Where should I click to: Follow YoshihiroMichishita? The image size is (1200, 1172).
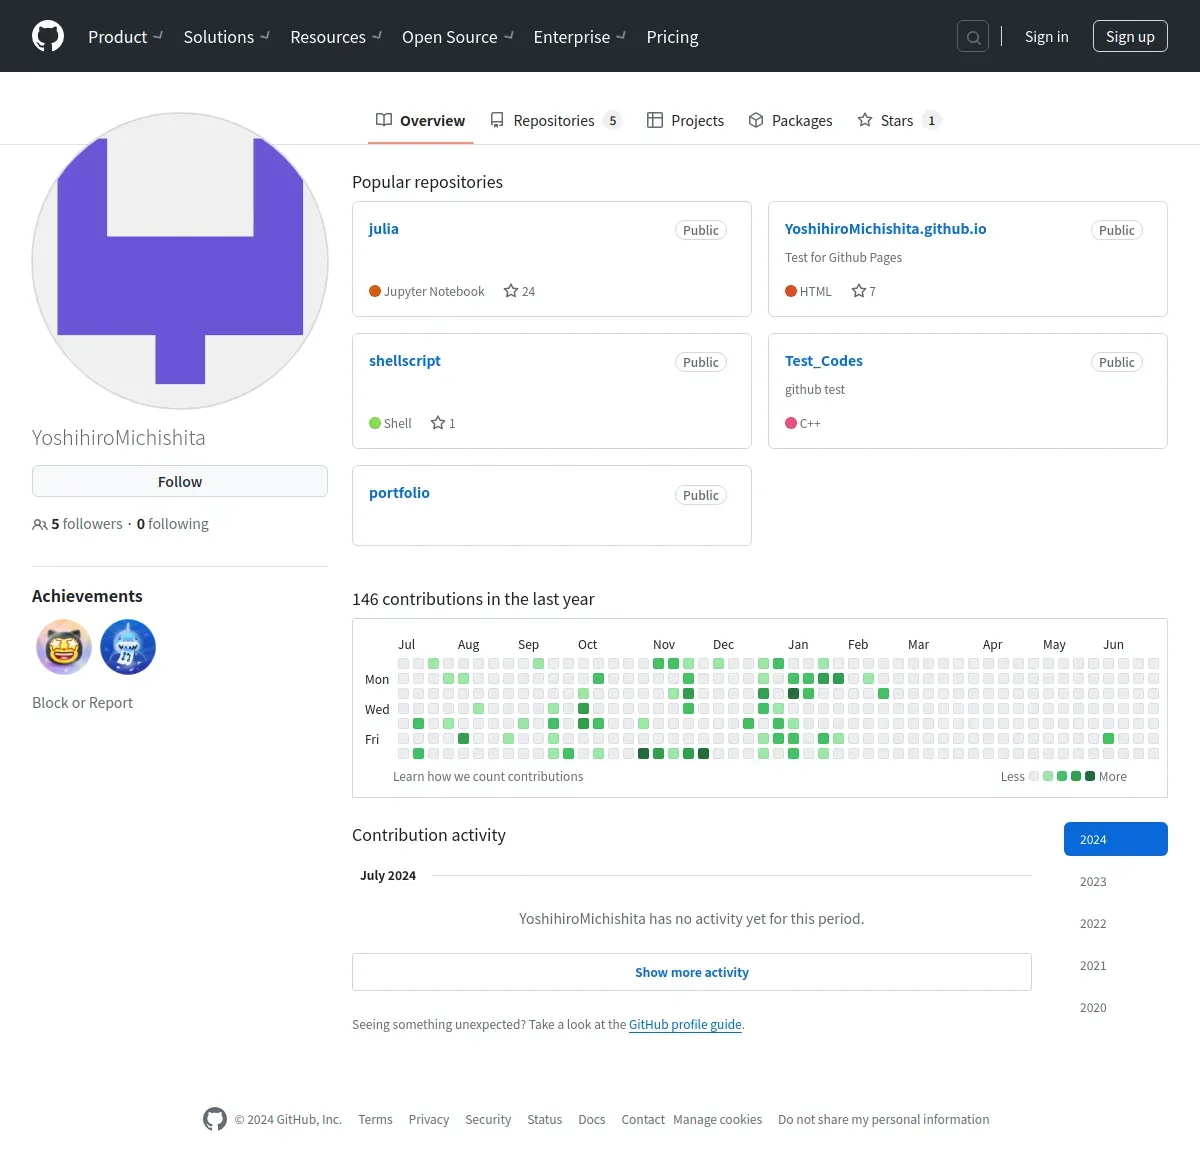point(180,481)
